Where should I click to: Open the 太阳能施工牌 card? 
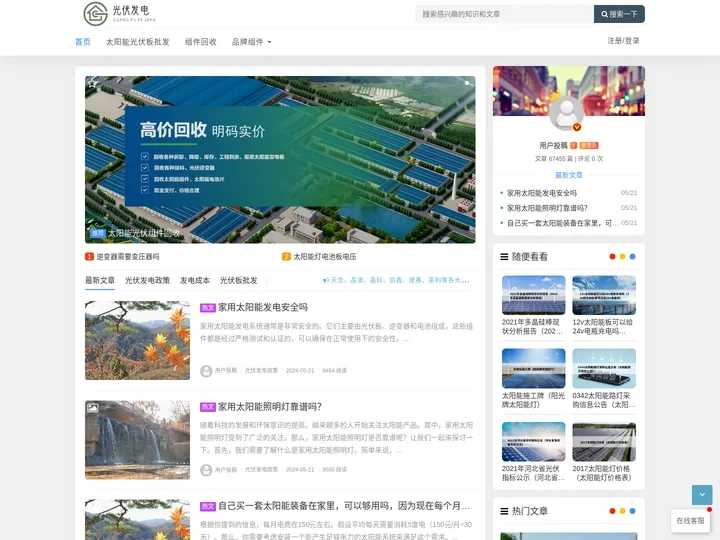coord(533,379)
